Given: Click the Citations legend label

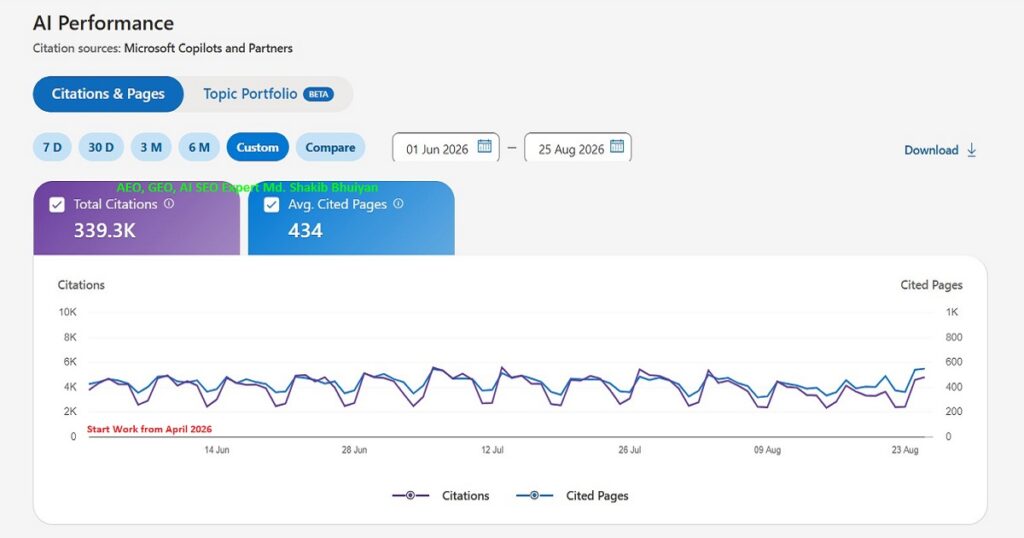Looking at the screenshot, I should tap(466, 496).
